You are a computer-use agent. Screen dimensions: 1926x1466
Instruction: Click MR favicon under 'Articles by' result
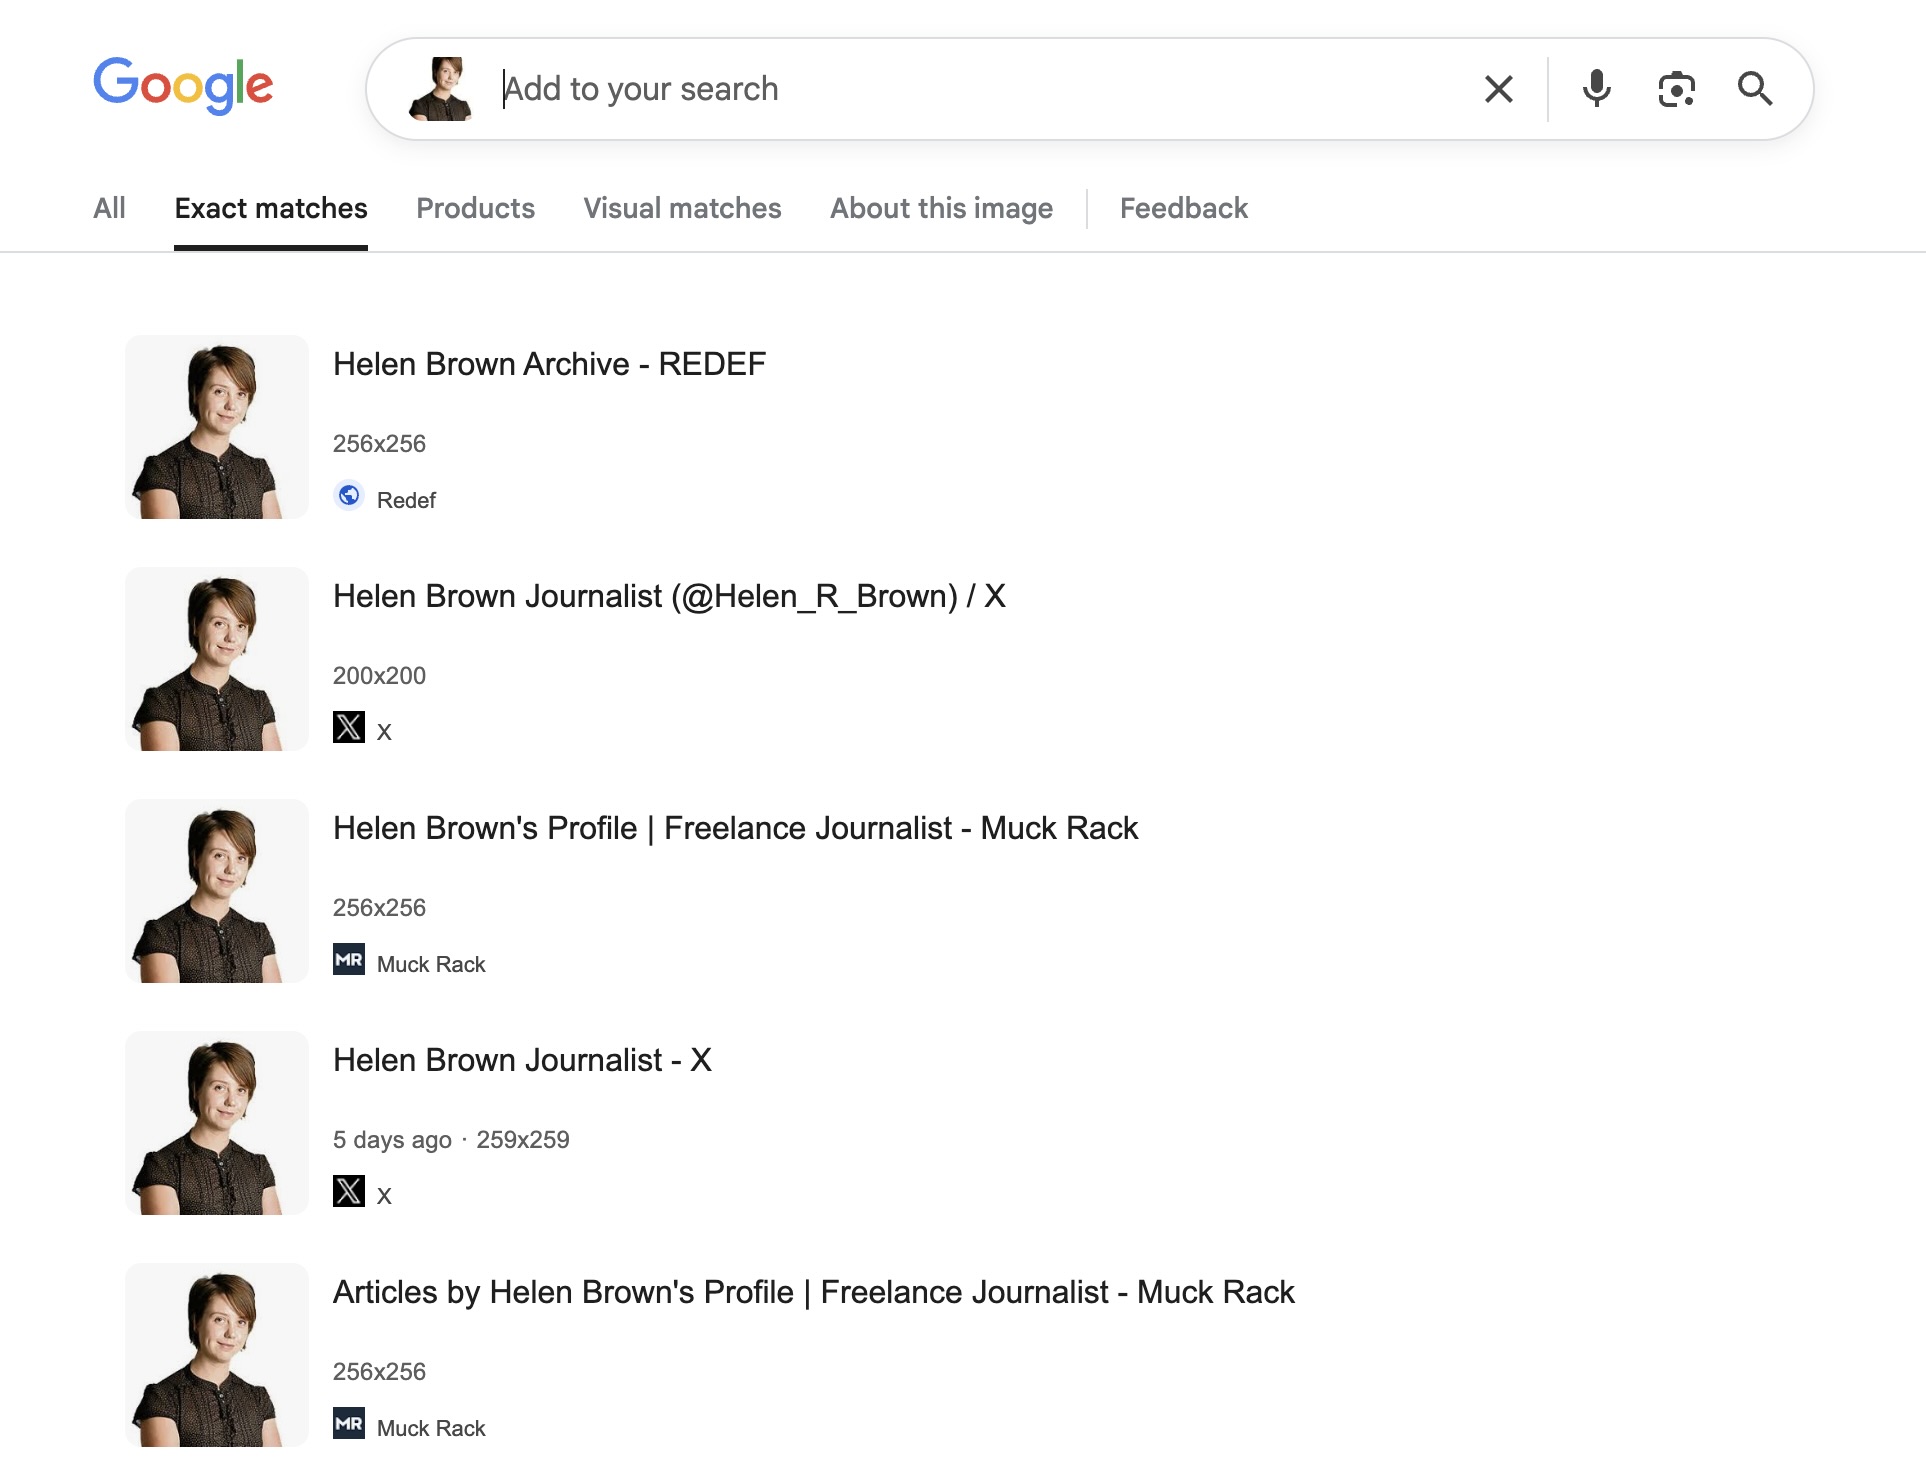pyautogui.click(x=349, y=1423)
